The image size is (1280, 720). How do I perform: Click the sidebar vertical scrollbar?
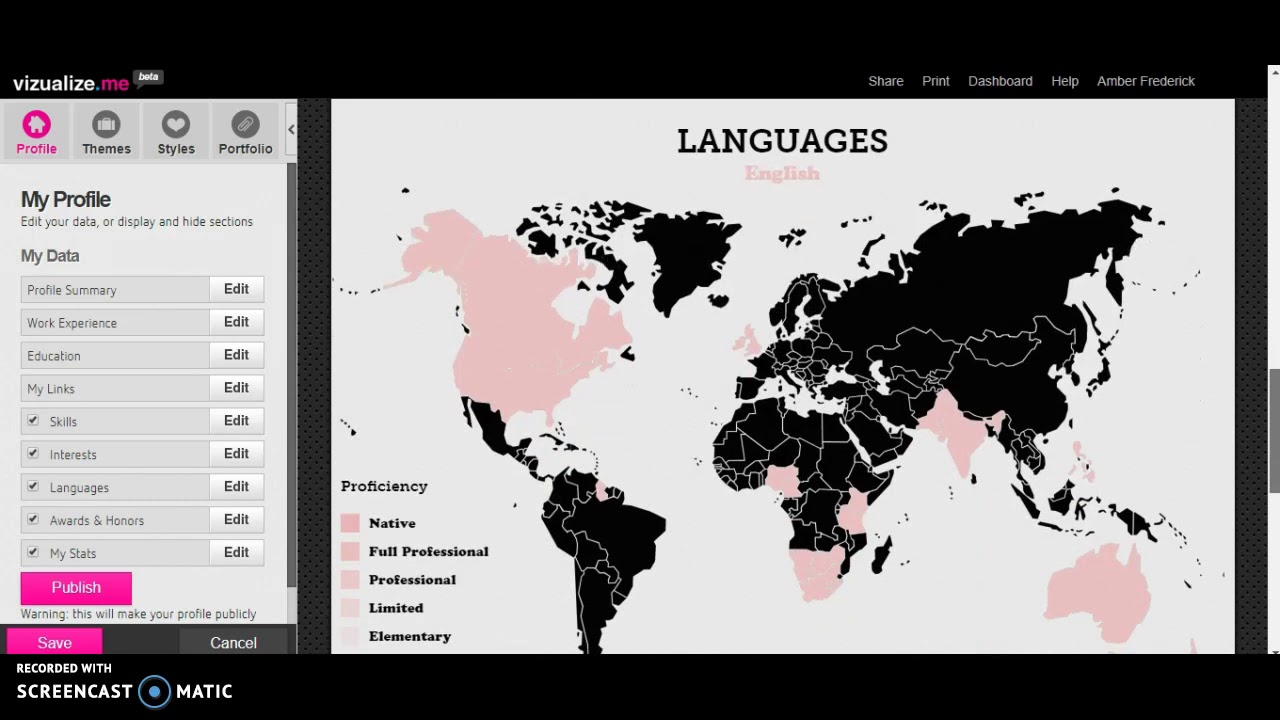click(x=292, y=374)
